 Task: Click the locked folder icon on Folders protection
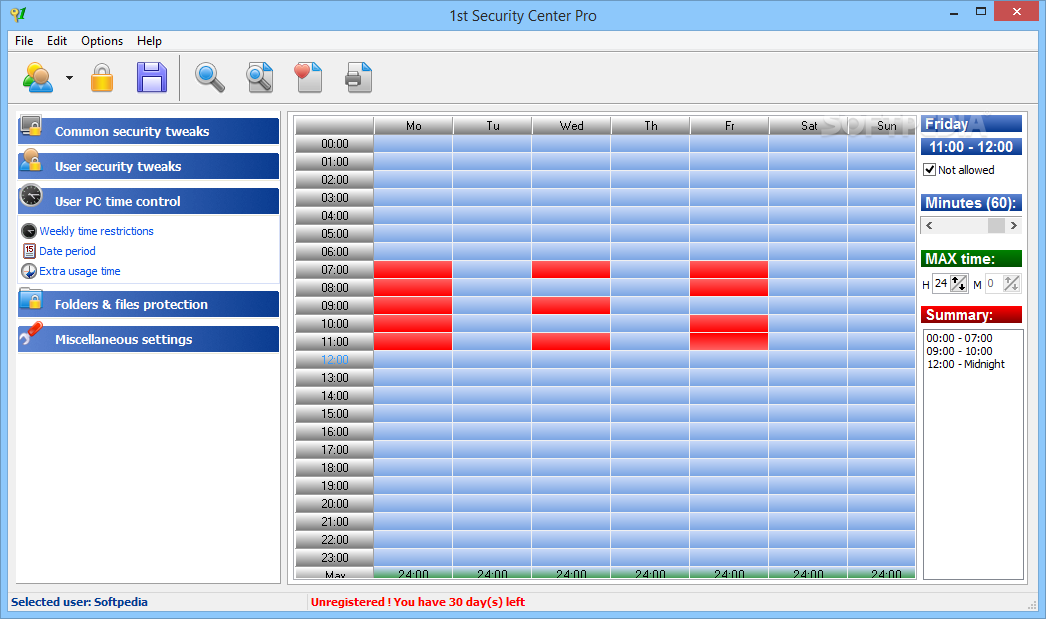pyautogui.click(x=31, y=299)
